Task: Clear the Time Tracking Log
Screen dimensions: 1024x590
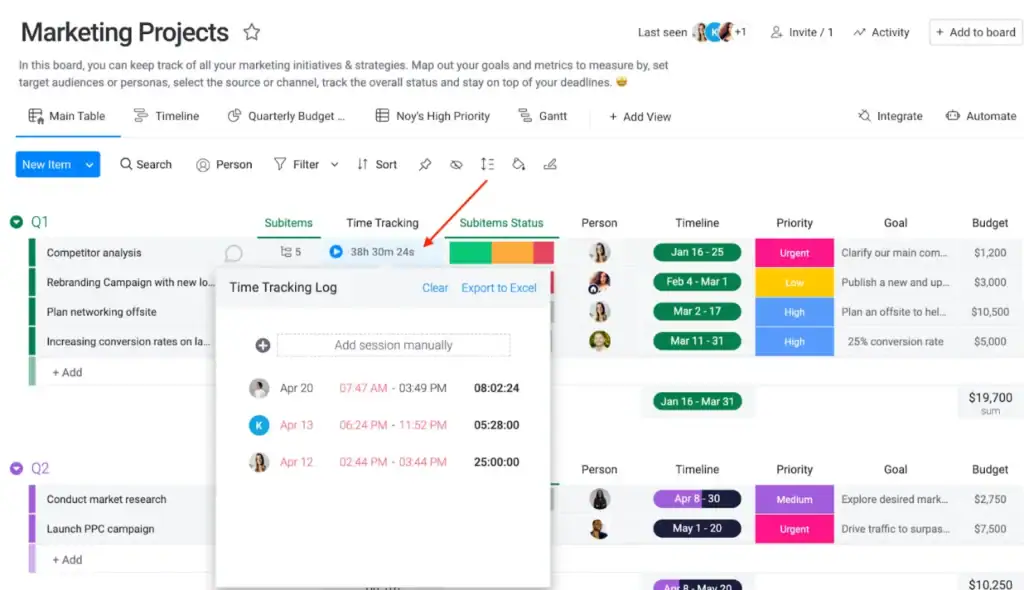Action: [435, 287]
